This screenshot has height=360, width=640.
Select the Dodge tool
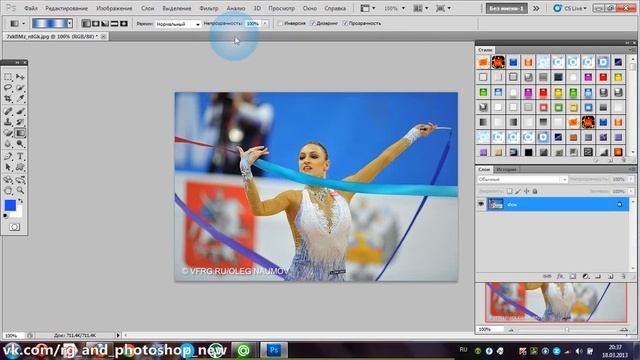pos(20,144)
